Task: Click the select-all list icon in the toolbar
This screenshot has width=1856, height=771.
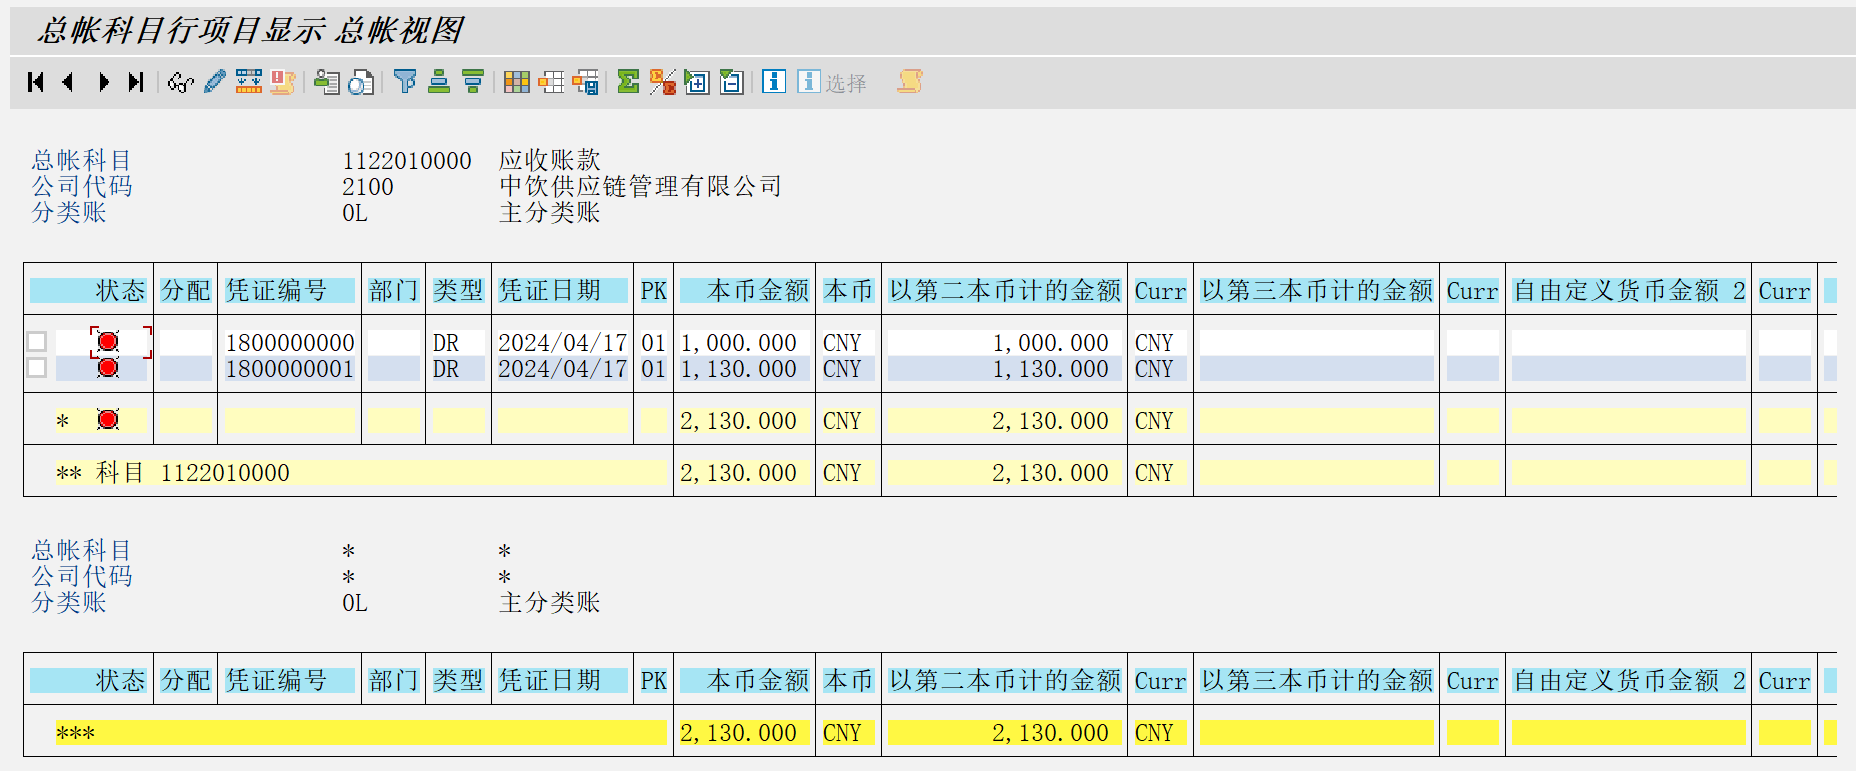Action: click(327, 82)
